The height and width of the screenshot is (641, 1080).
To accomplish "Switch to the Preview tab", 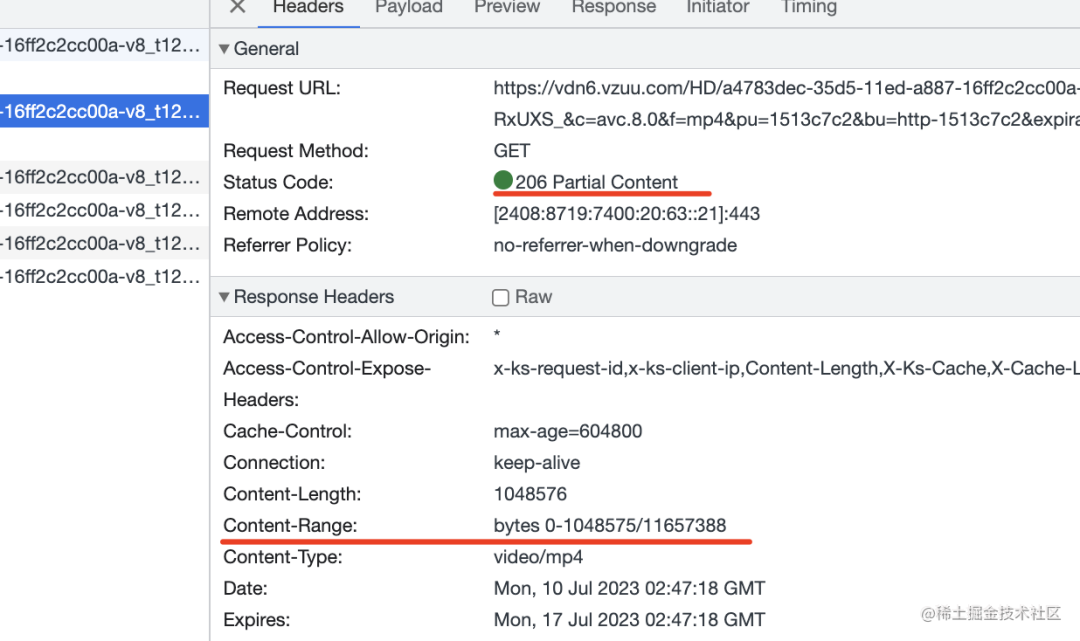I will (507, 7).
